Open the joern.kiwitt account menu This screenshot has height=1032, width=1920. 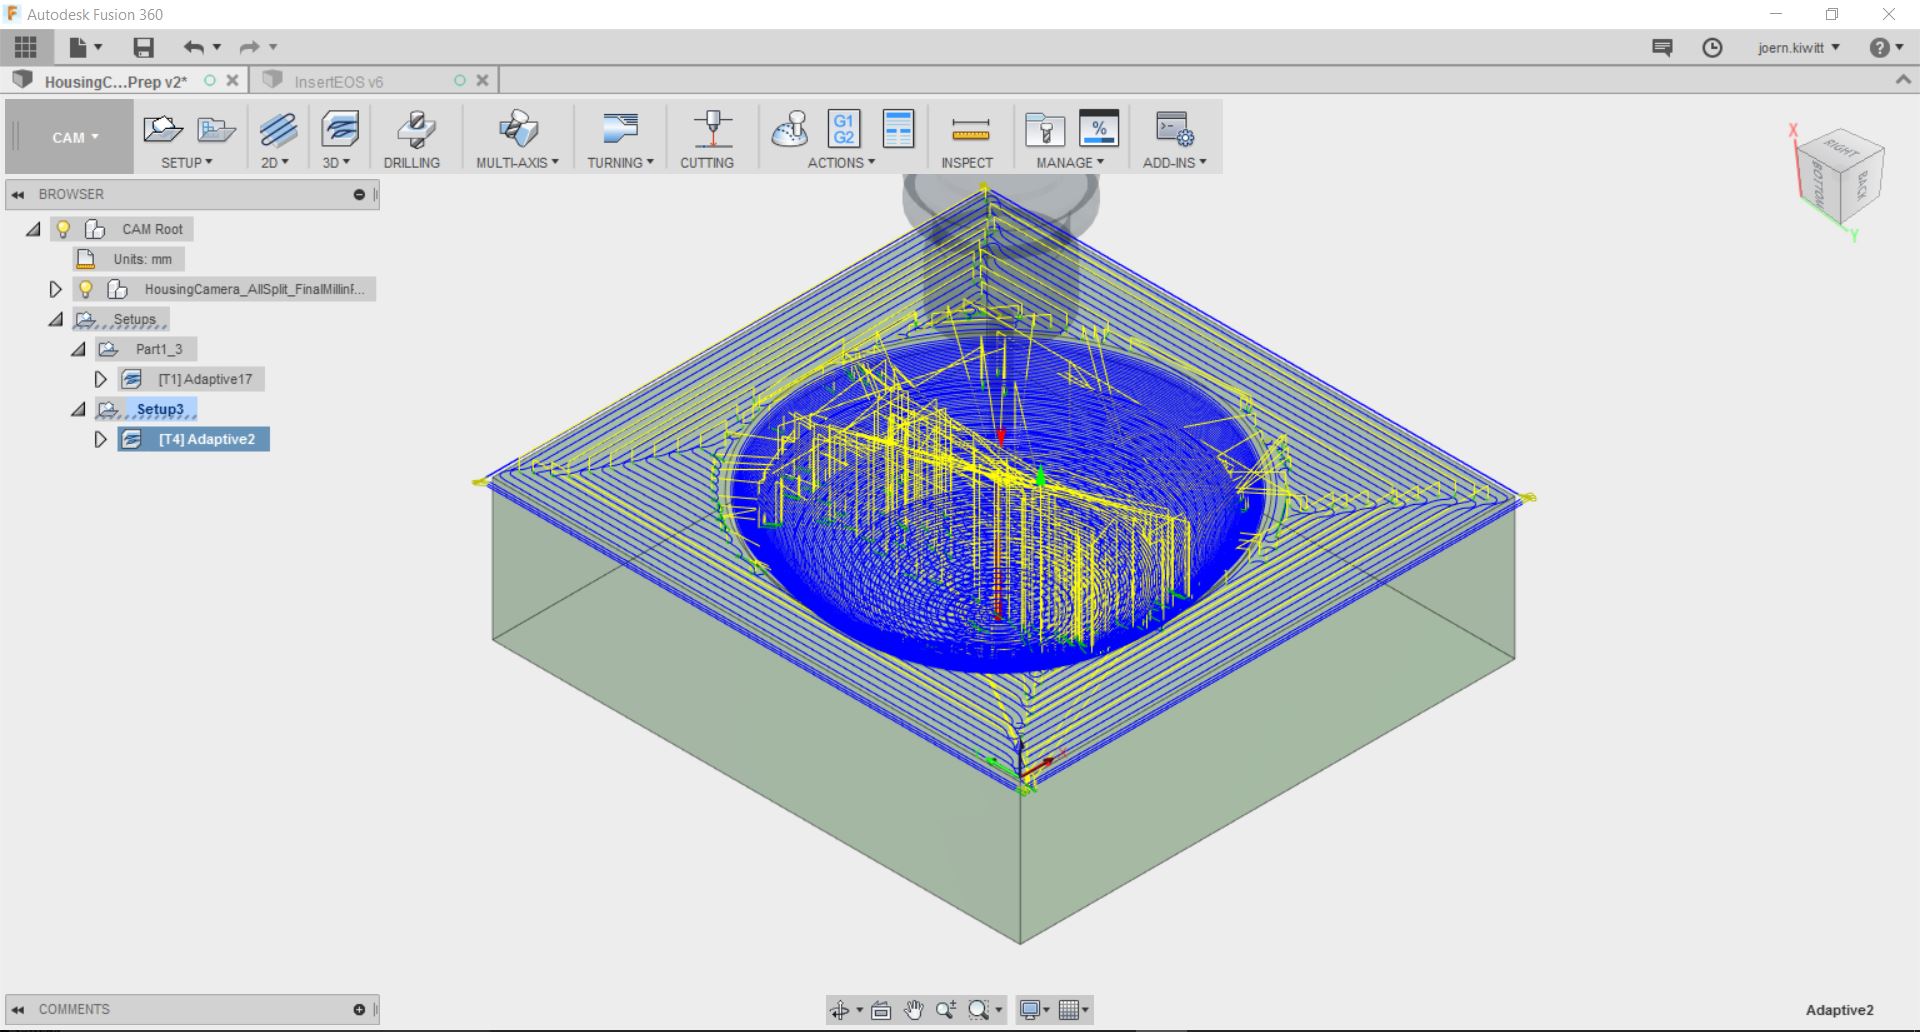pos(1798,48)
